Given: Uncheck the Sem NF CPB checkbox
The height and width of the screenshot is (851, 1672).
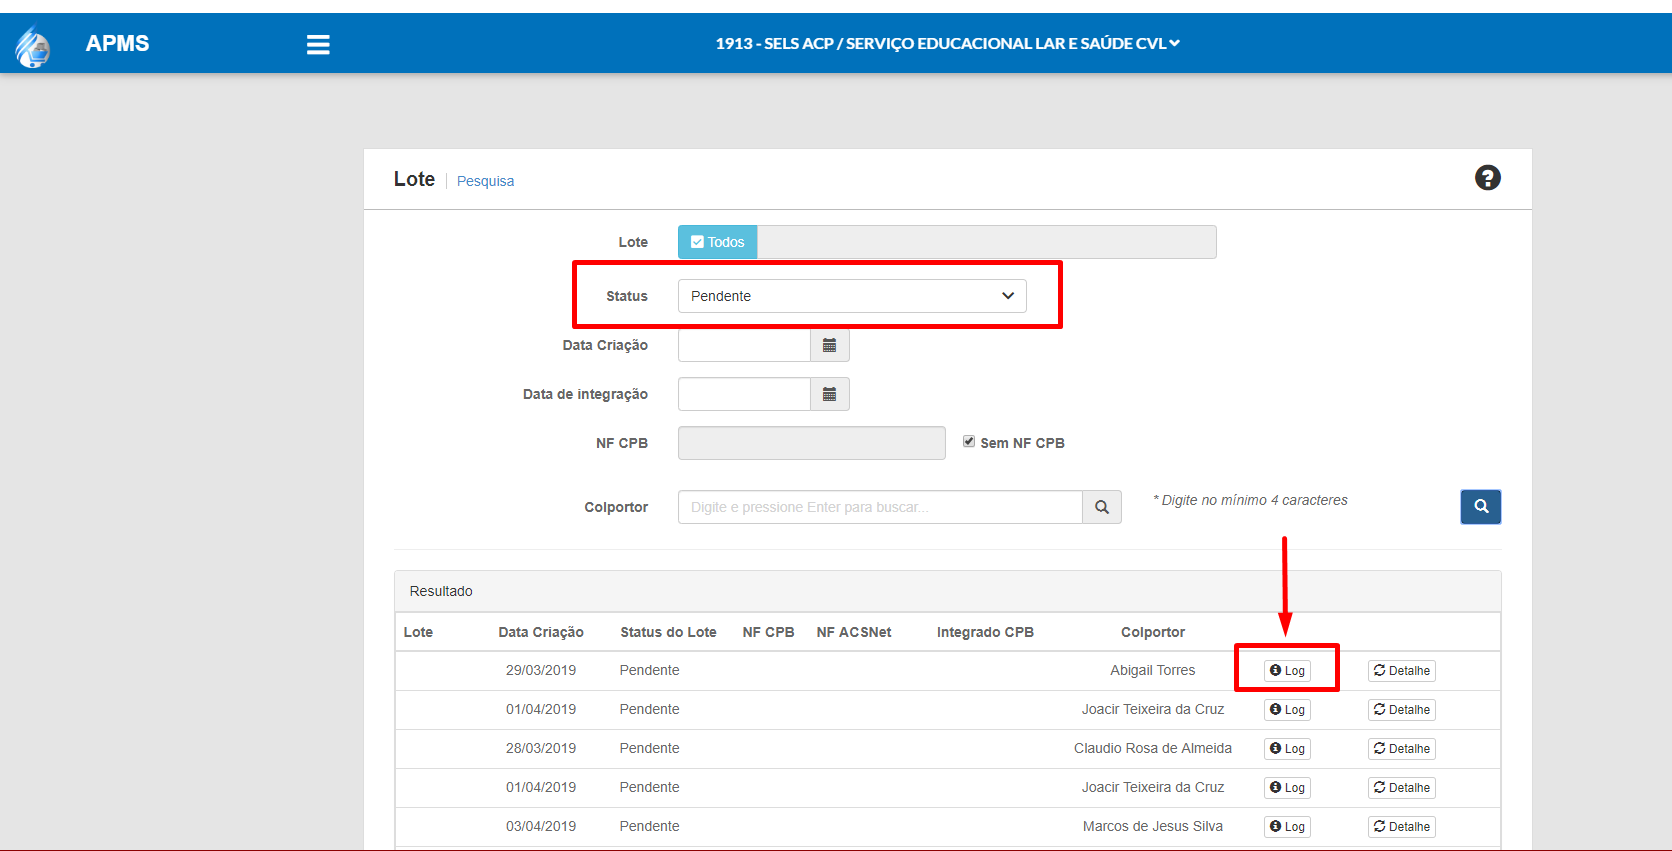Looking at the screenshot, I should click(969, 442).
